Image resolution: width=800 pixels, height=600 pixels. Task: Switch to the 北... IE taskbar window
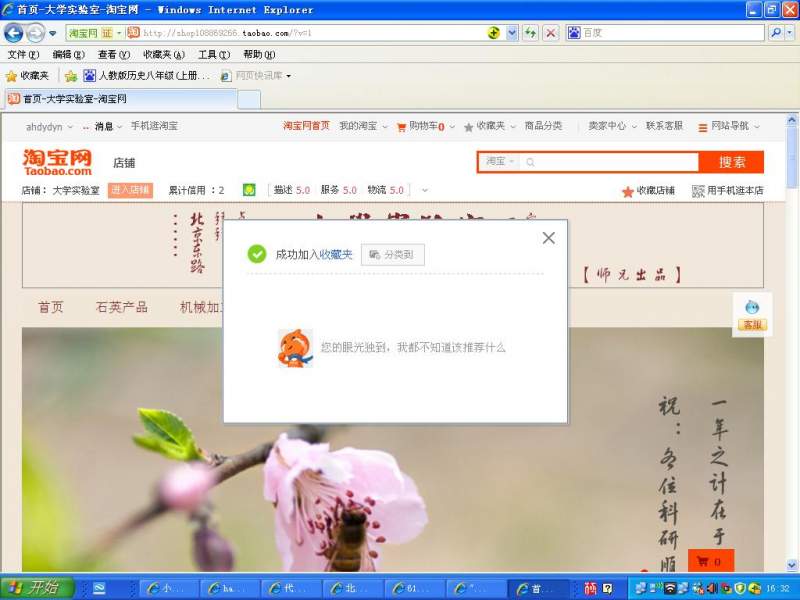[353, 589]
